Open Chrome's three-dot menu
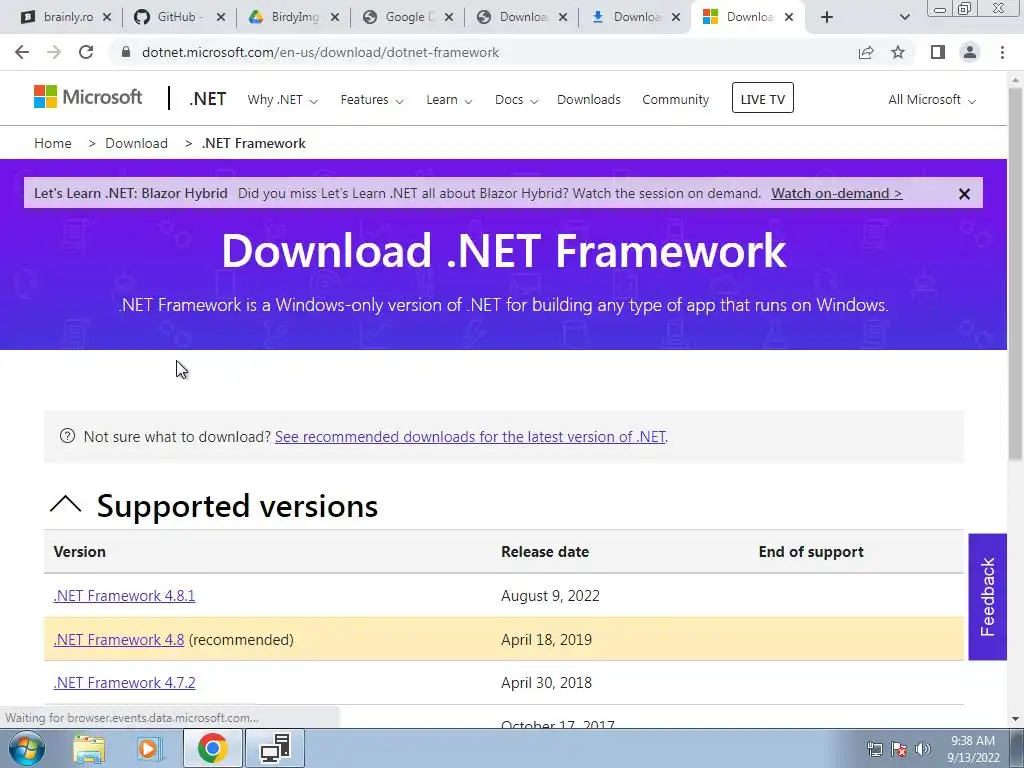1024x768 pixels. pos(1002,52)
